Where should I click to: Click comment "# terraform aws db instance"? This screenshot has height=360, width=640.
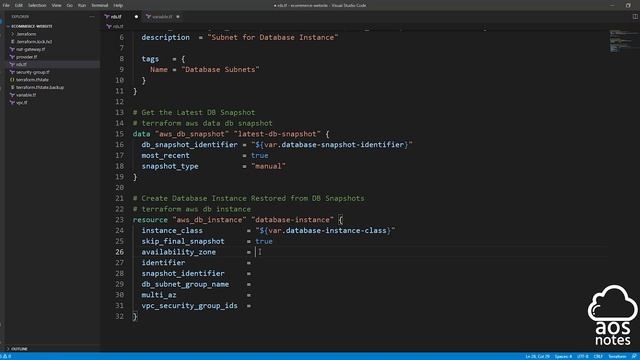[192, 209]
